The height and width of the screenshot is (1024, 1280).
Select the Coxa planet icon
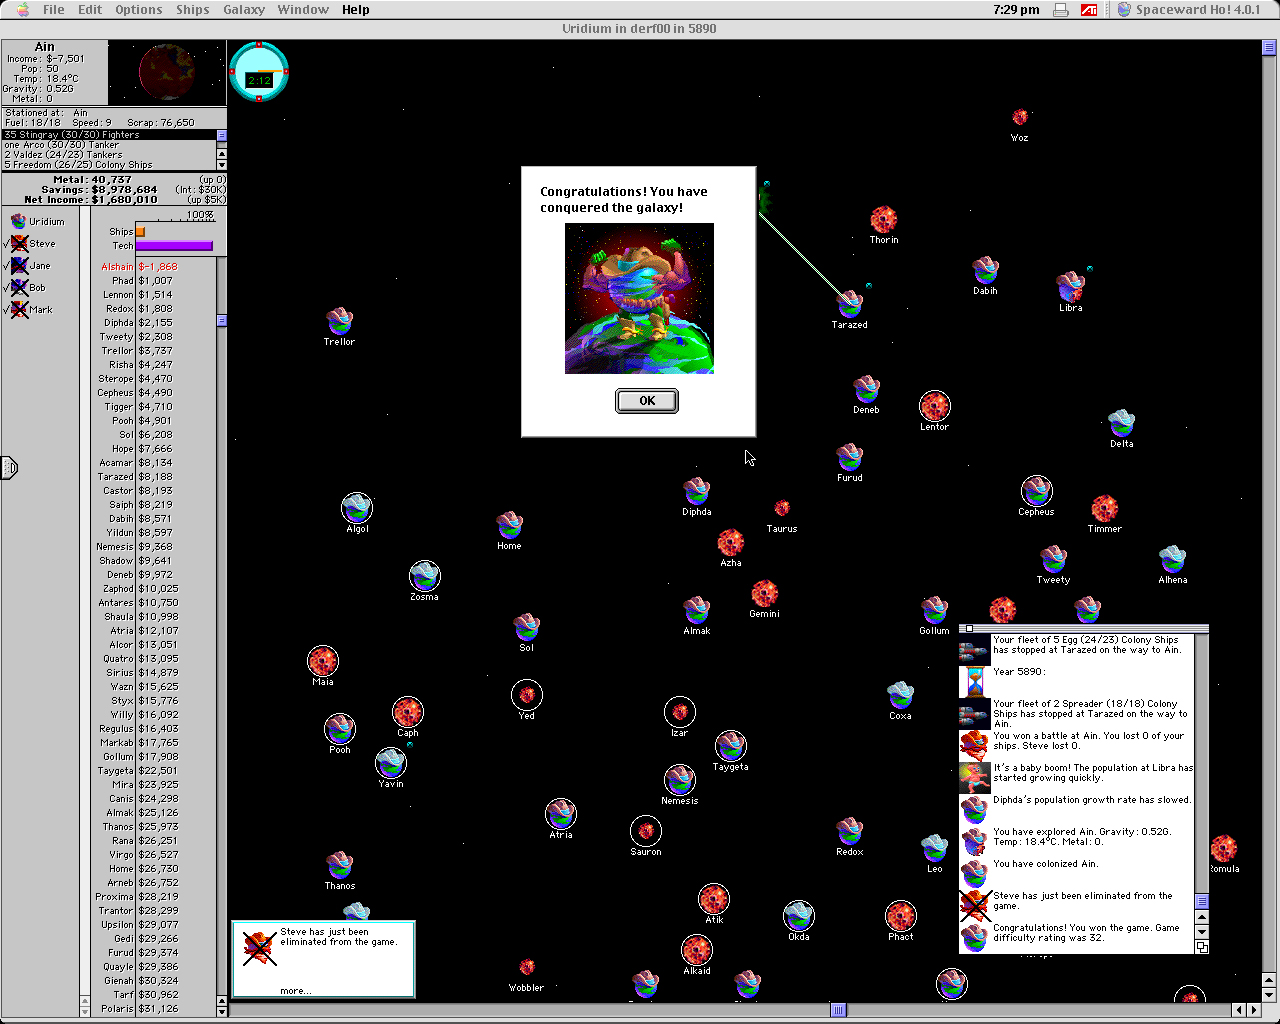[x=901, y=695]
